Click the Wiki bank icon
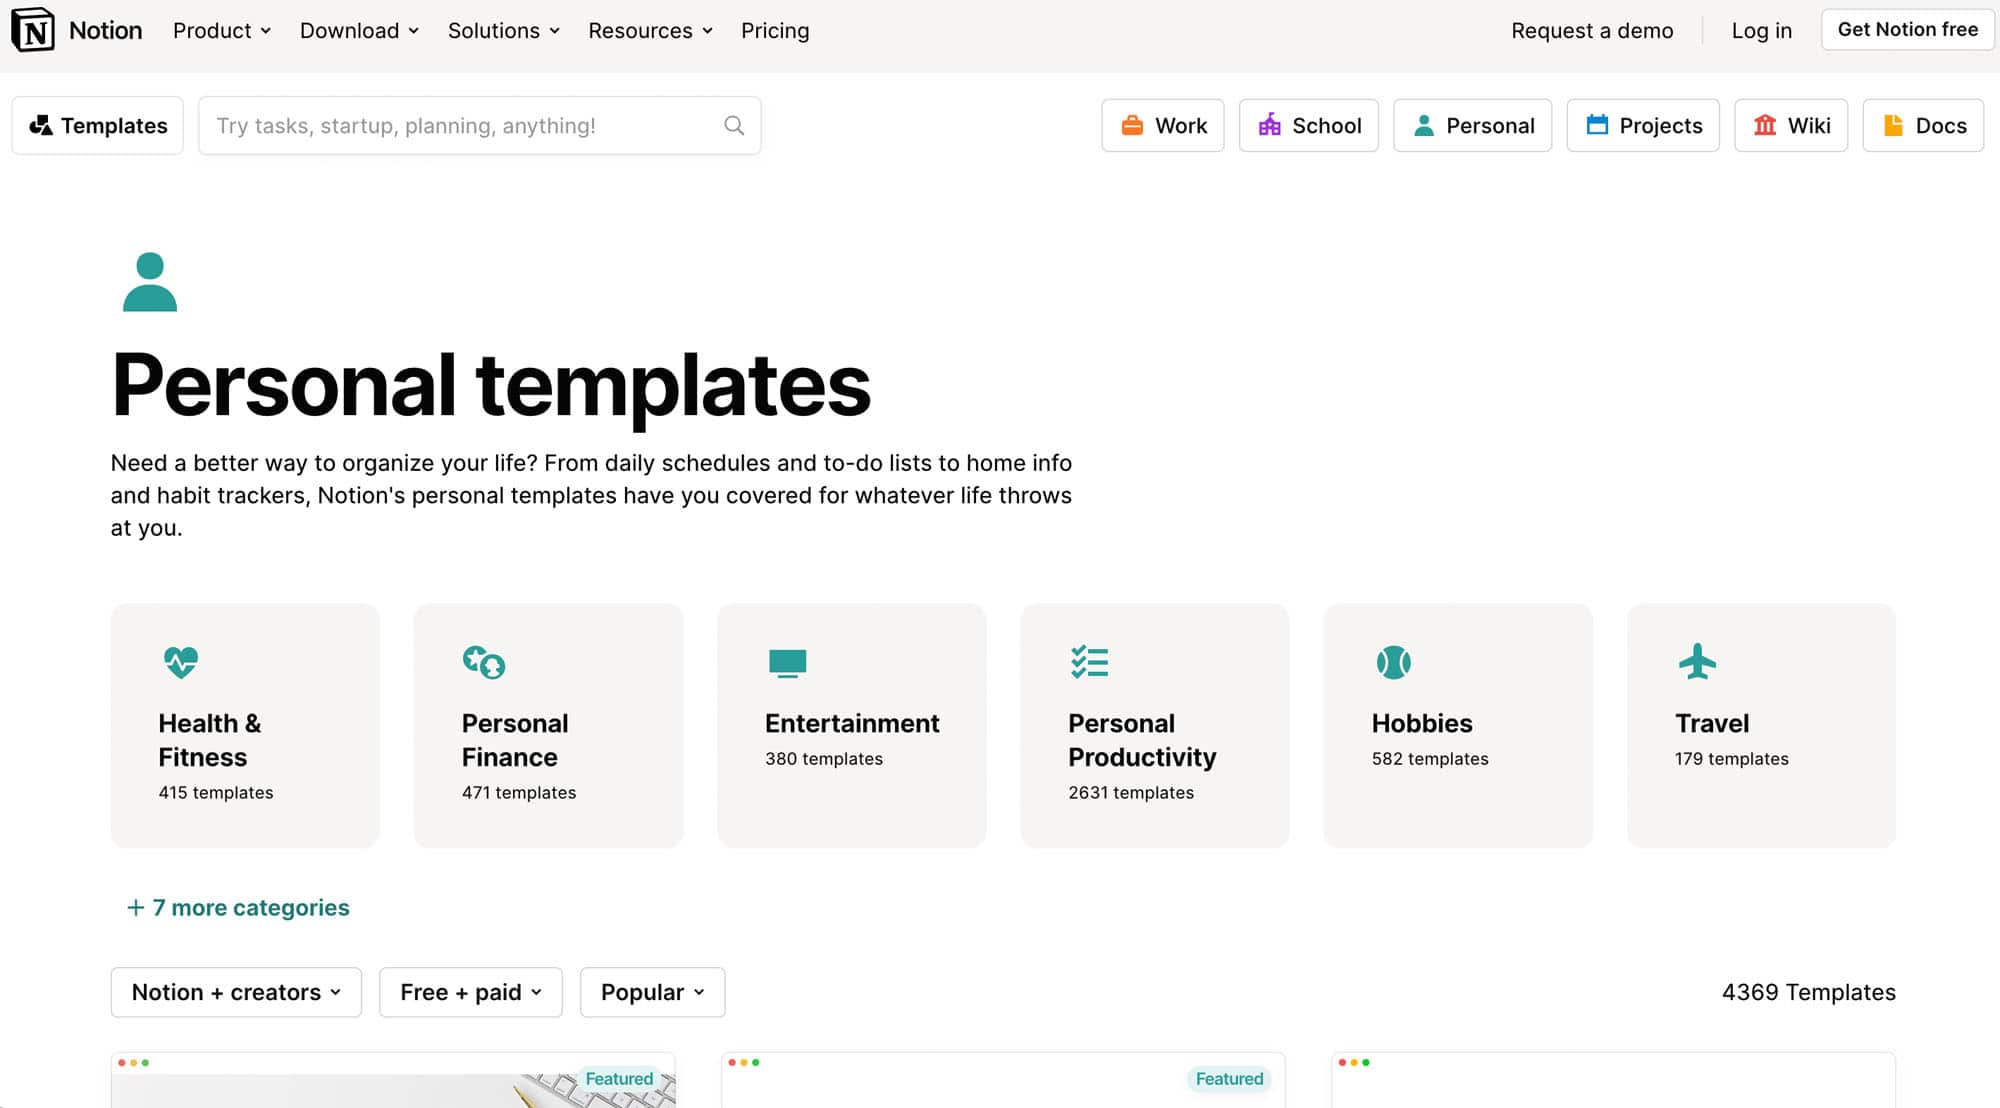The image size is (2000, 1108). click(1765, 125)
